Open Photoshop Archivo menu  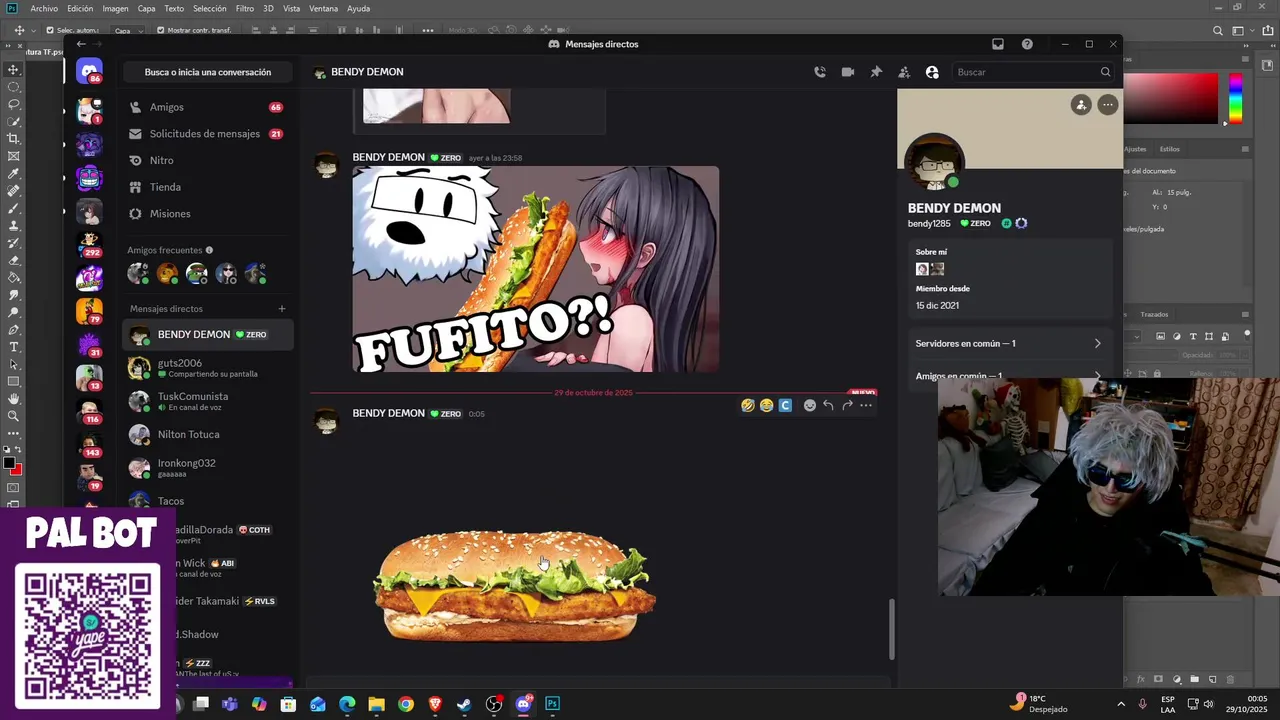coord(44,8)
